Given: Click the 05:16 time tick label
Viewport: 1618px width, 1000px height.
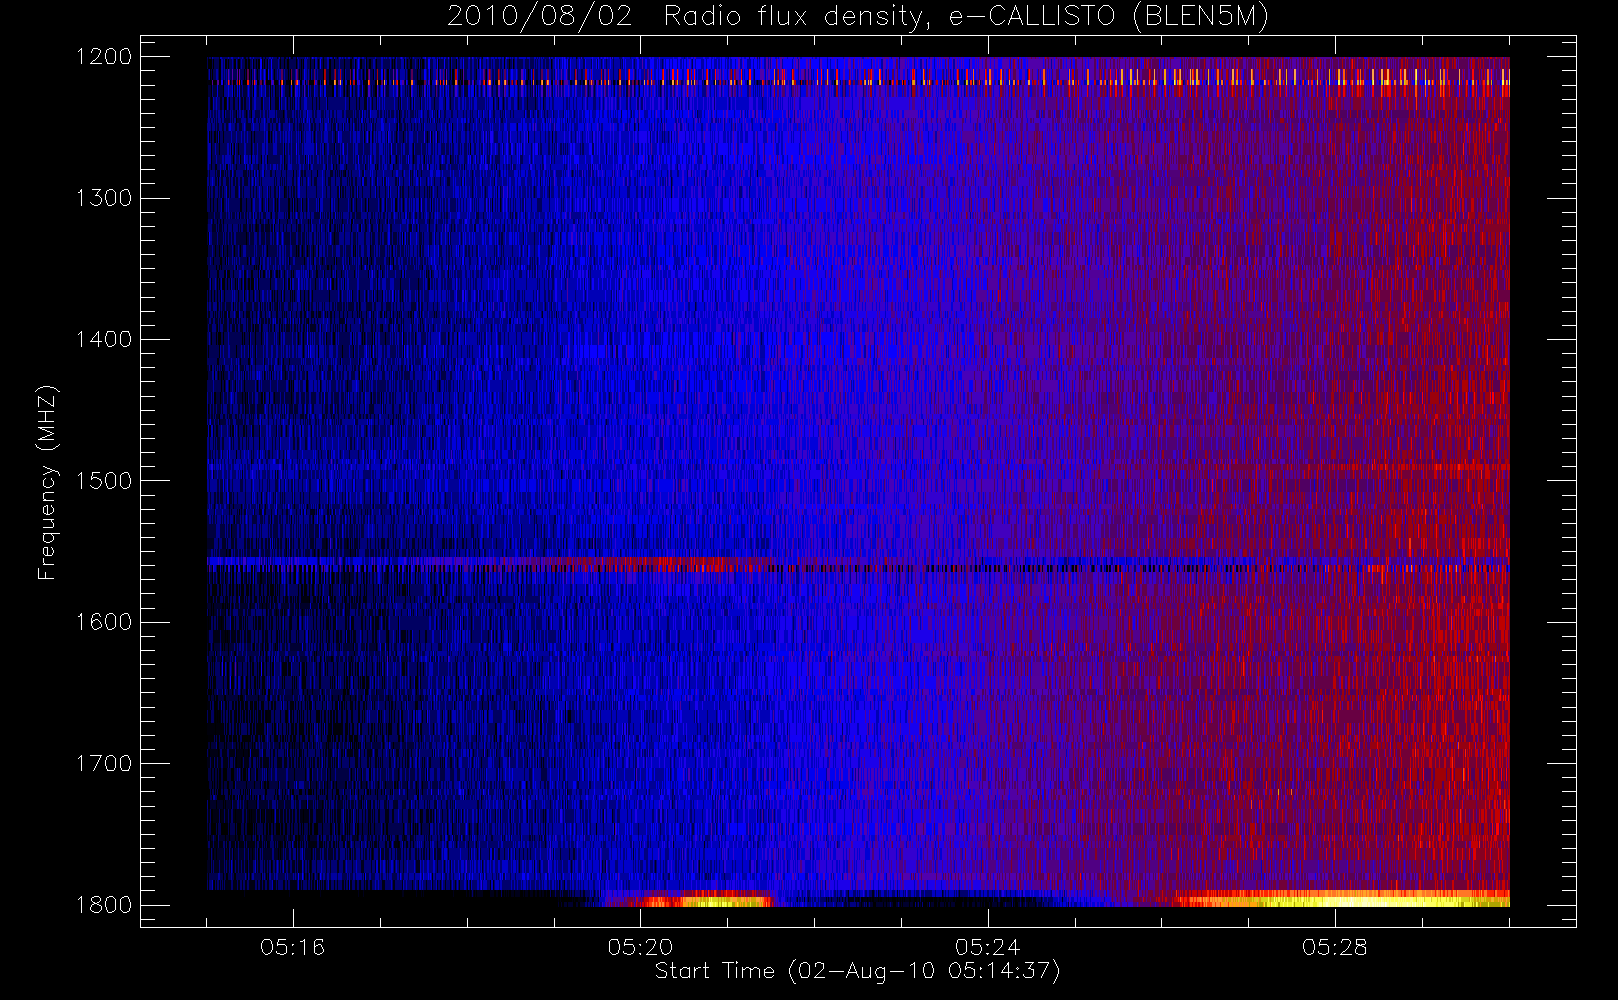Looking at the screenshot, I should (292, 947).
